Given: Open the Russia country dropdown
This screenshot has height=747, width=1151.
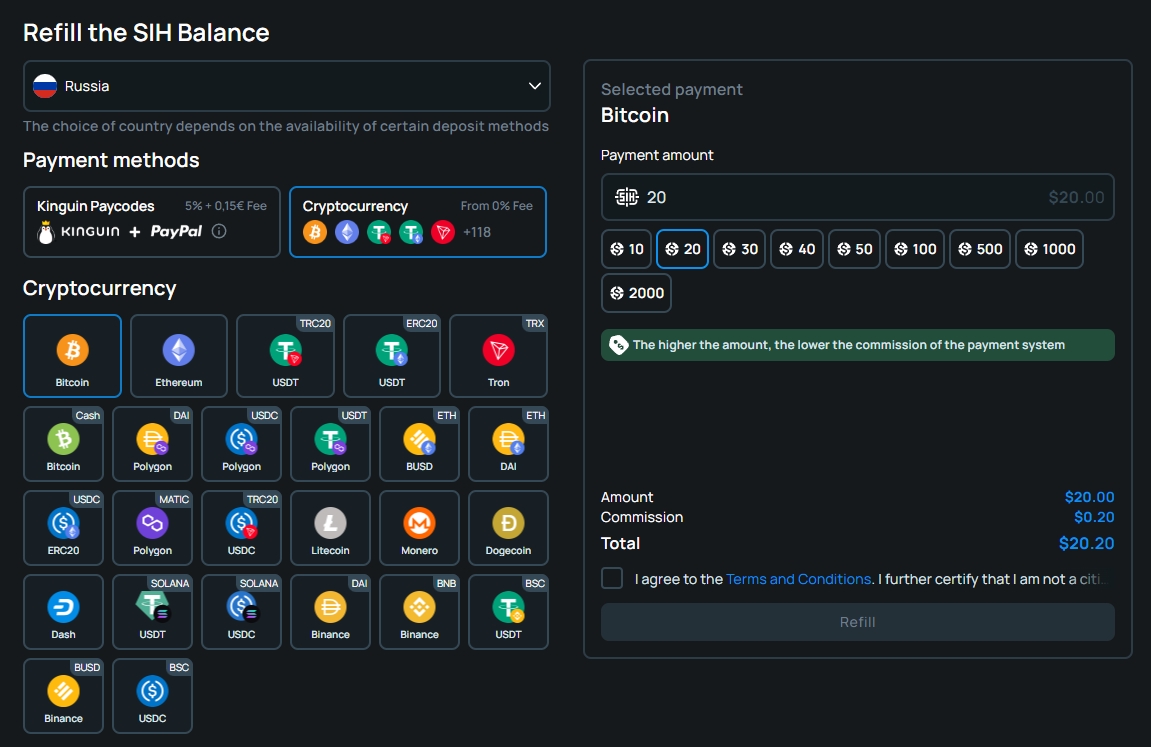Looking at the screenshot, I should (286, 86).
